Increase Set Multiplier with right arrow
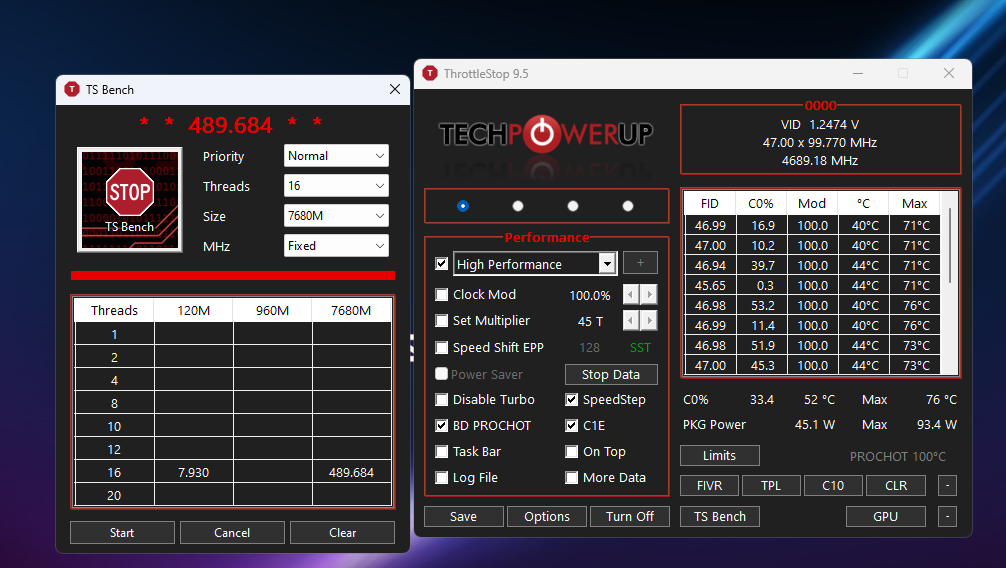1006x568 pixels. [x=649, y=320]
